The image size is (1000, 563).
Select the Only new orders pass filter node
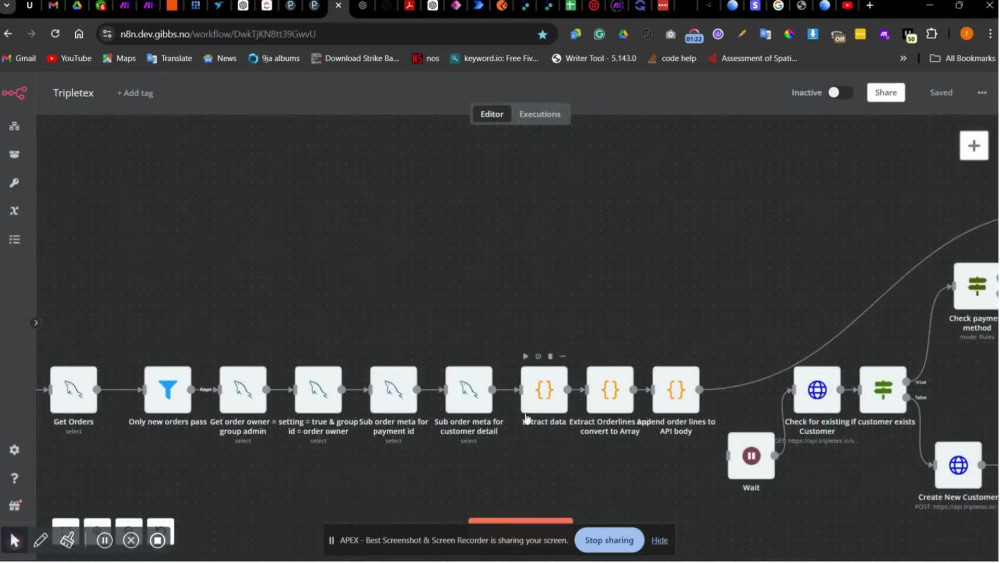tap(168, 390)
